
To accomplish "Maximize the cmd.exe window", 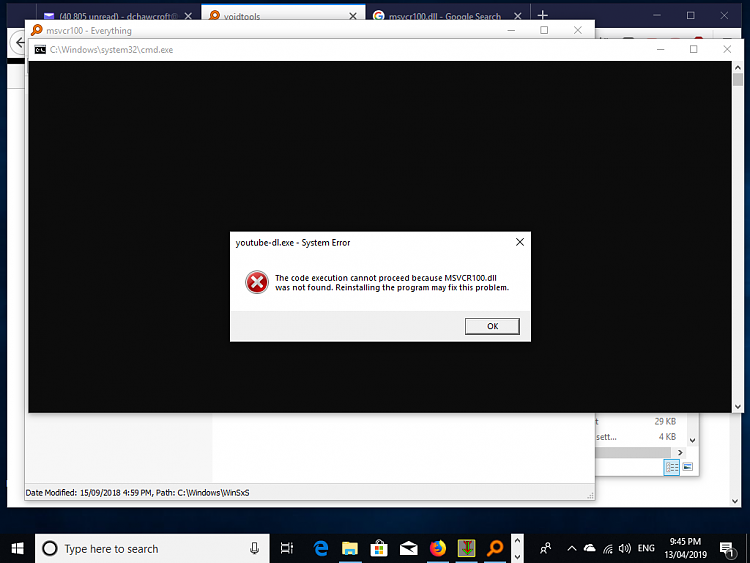I will pos(694,49).
